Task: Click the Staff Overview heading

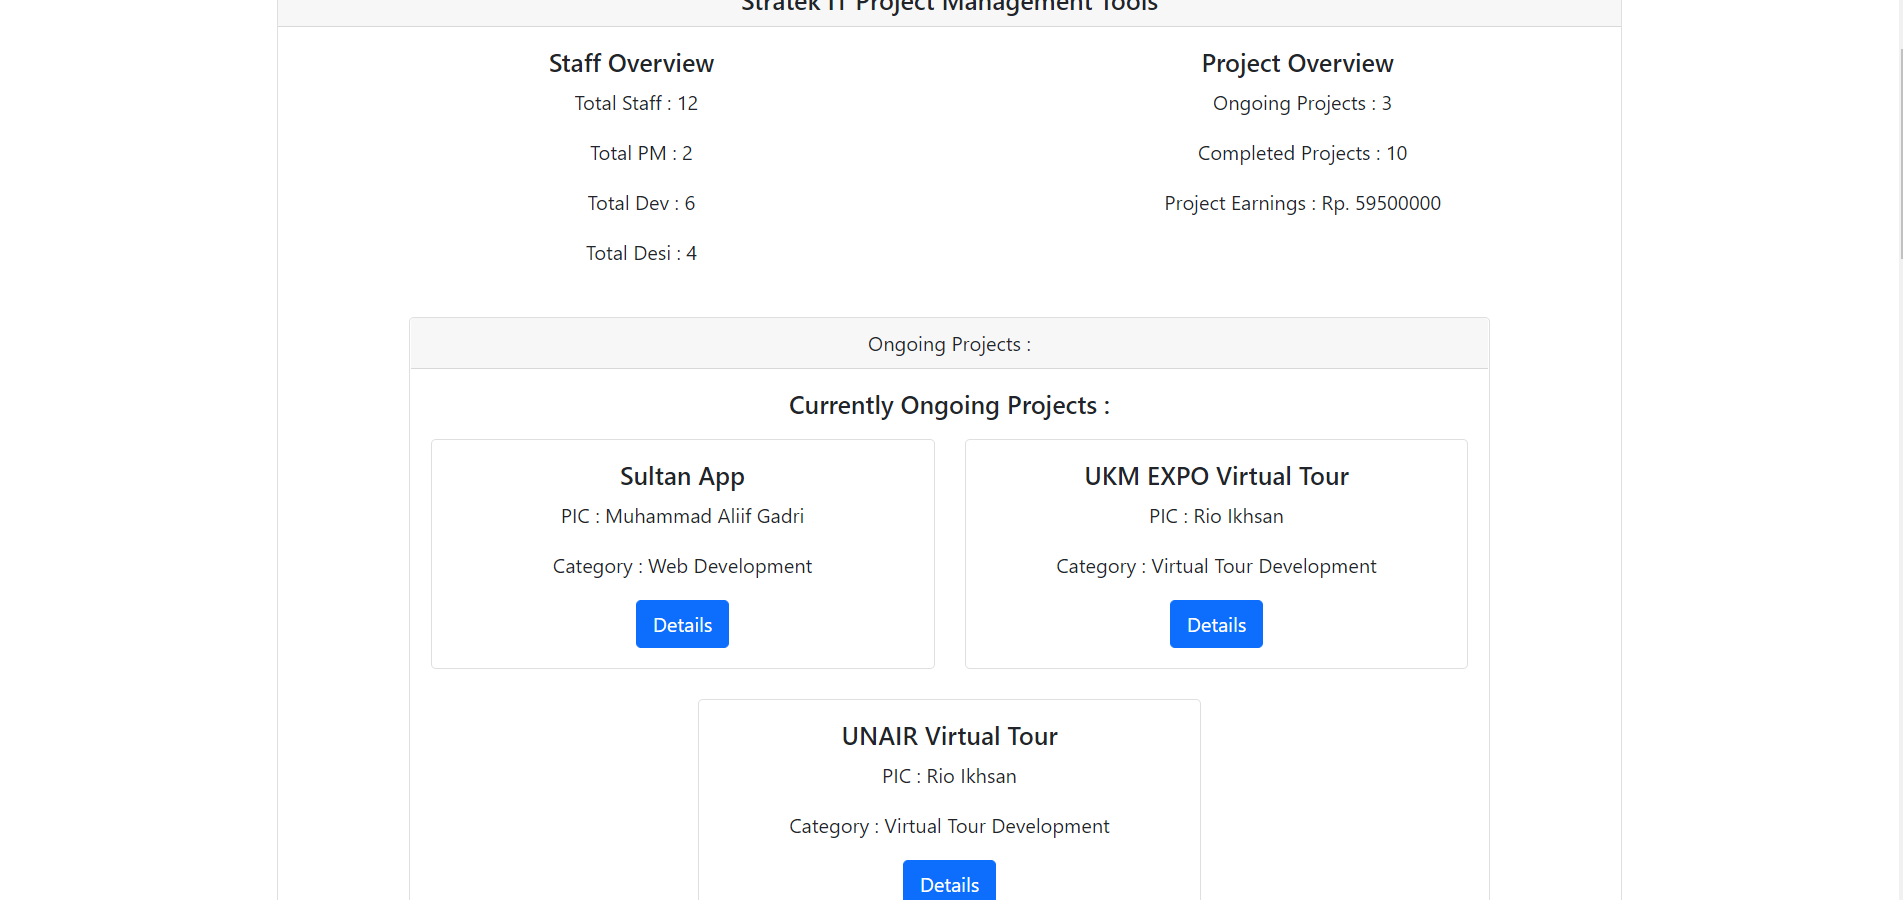Action: click(x=631, y=63)
